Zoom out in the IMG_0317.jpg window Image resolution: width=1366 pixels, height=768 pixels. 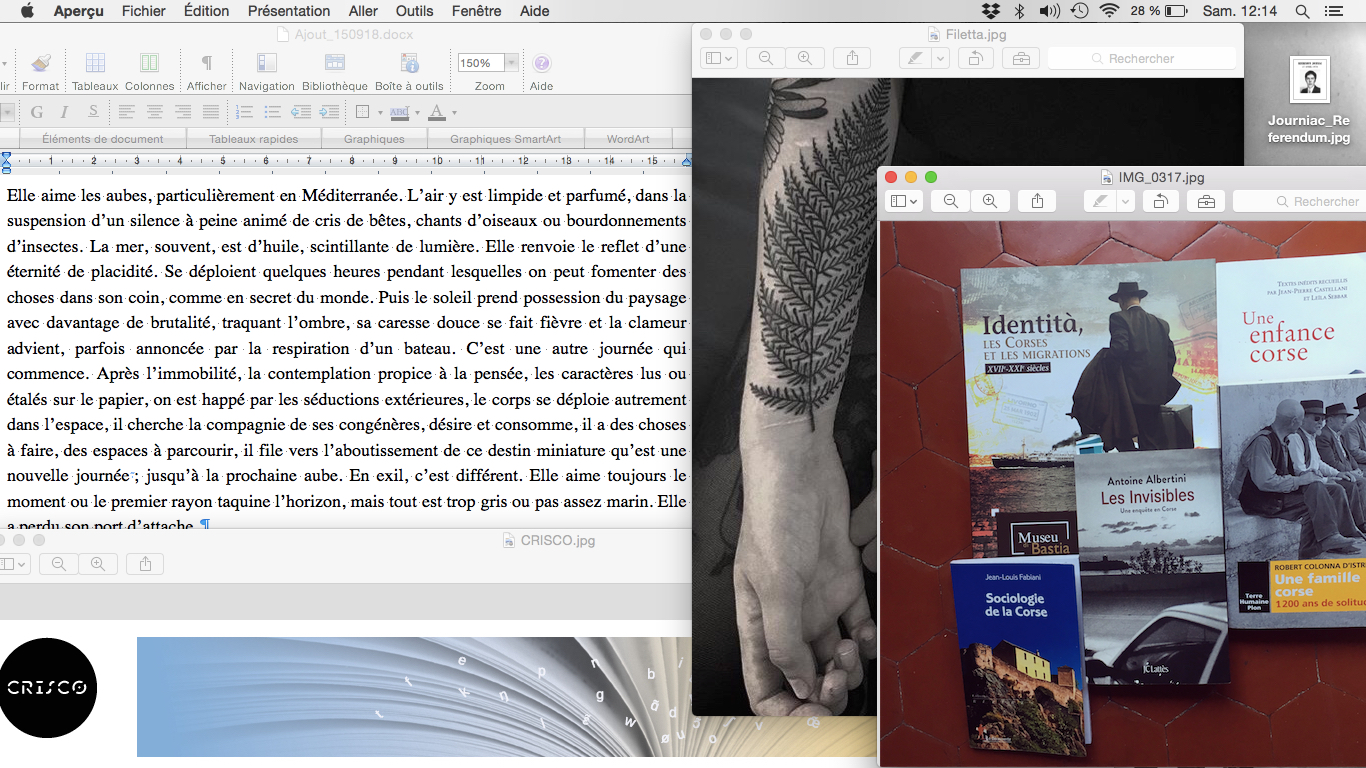point(951,202)
